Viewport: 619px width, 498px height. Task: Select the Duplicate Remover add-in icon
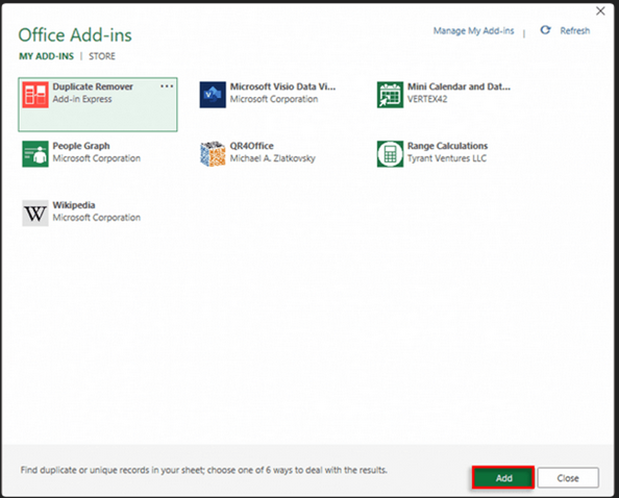35,95
